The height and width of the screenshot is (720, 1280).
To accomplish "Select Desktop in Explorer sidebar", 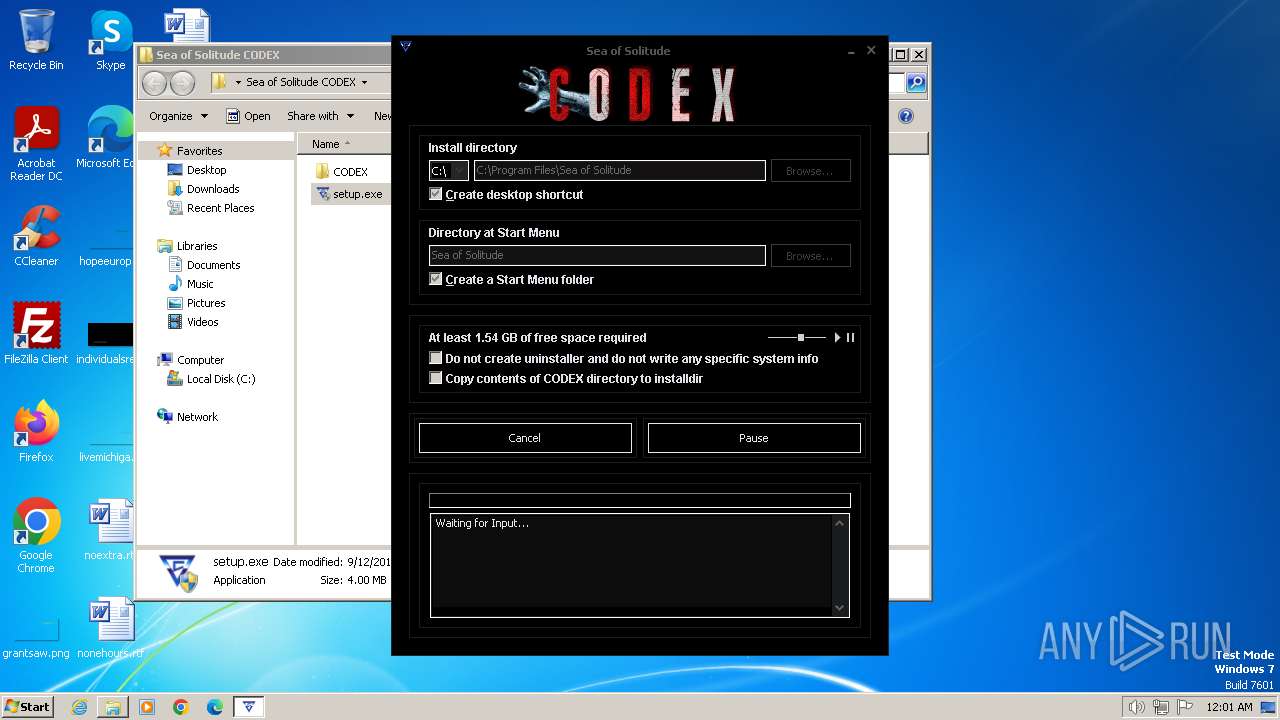I will click(x=206, y=170).
